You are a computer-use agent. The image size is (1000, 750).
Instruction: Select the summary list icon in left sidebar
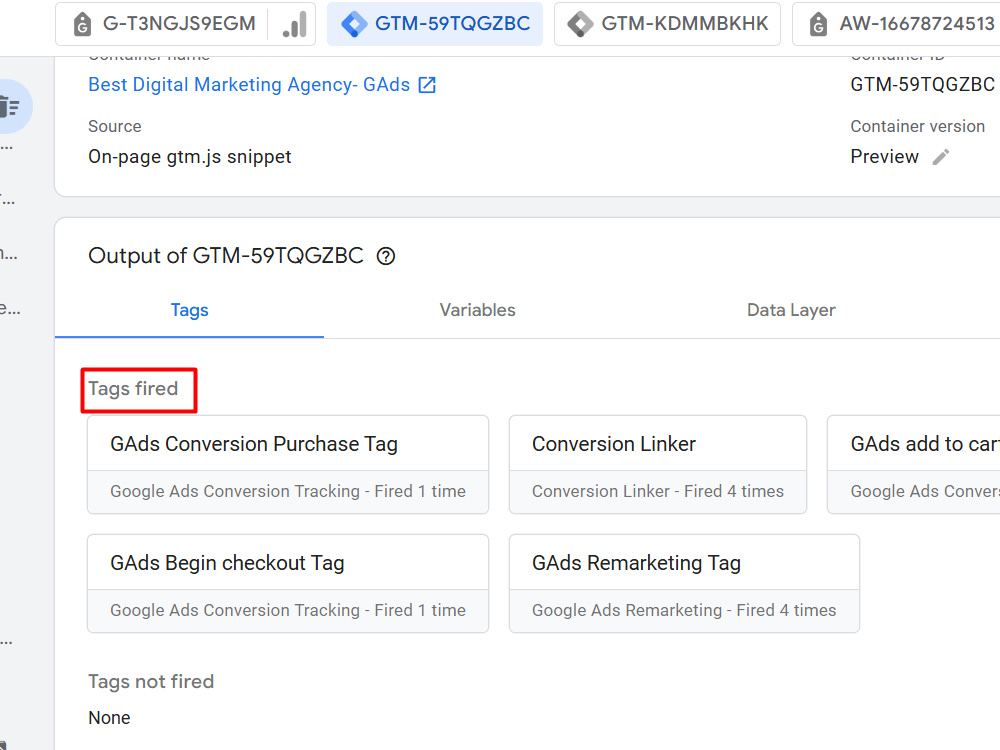(x=10, y=107)
